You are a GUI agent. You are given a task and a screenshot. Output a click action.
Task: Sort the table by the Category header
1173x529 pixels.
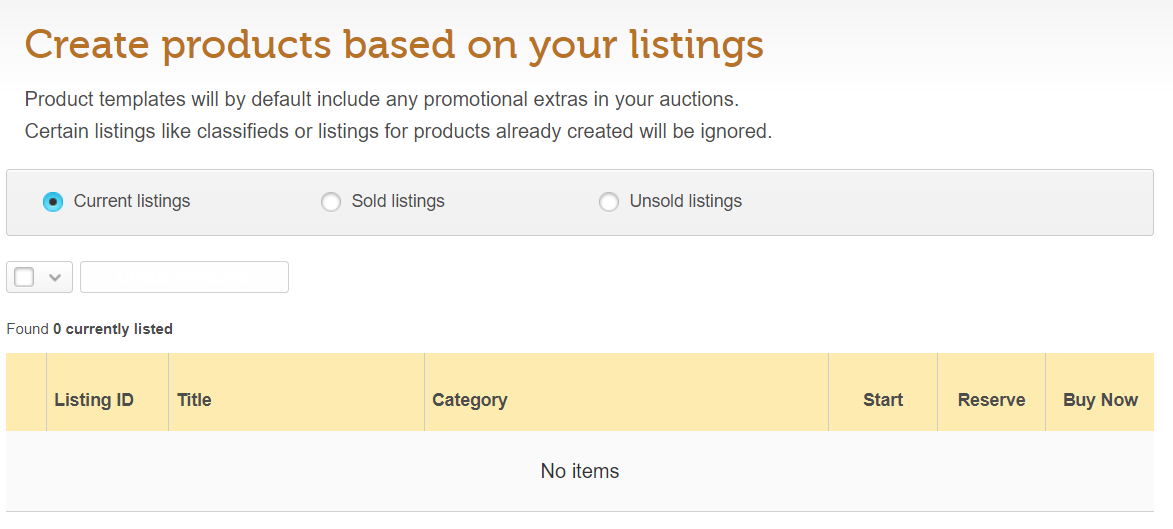pyautogui.click(x=470, y=400)
